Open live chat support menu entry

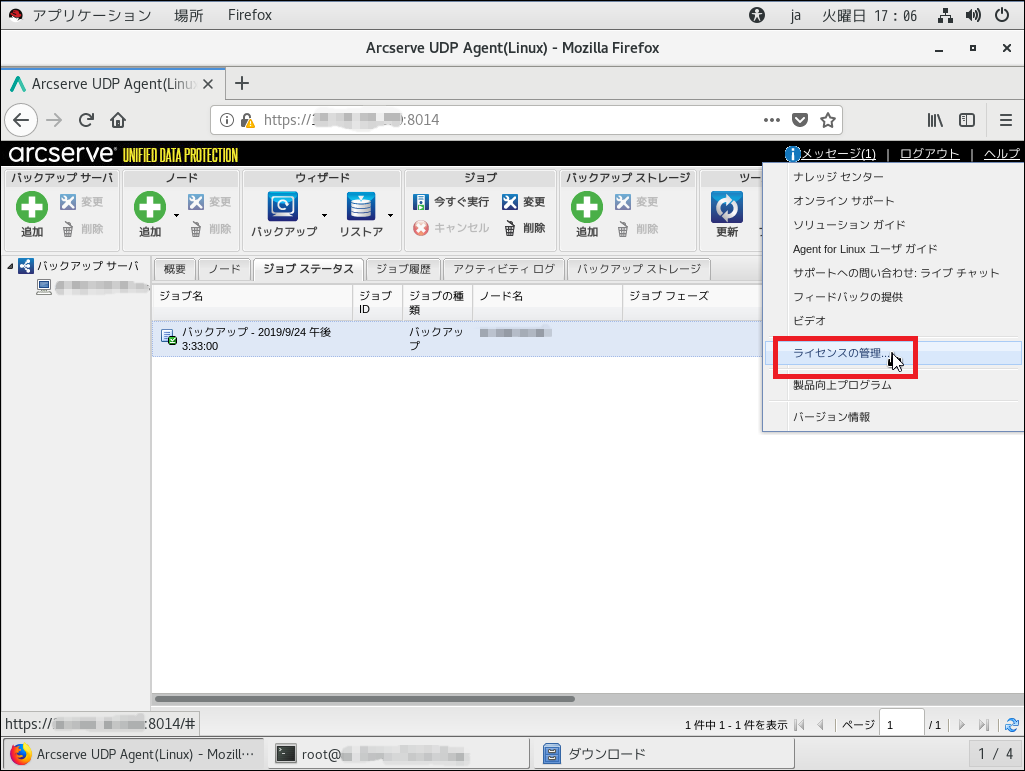[x=894, y=273]
